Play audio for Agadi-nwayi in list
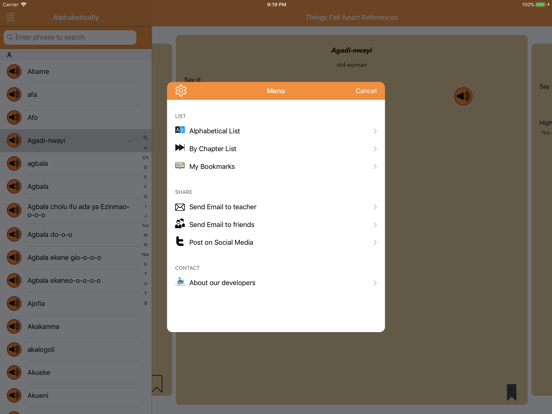Image resolution: width=552 pixels, height=414 pixels. click(14, 140)
